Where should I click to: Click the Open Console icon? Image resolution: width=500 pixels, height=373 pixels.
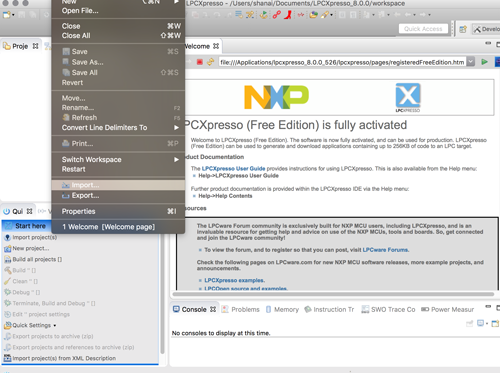click(495, 323)
